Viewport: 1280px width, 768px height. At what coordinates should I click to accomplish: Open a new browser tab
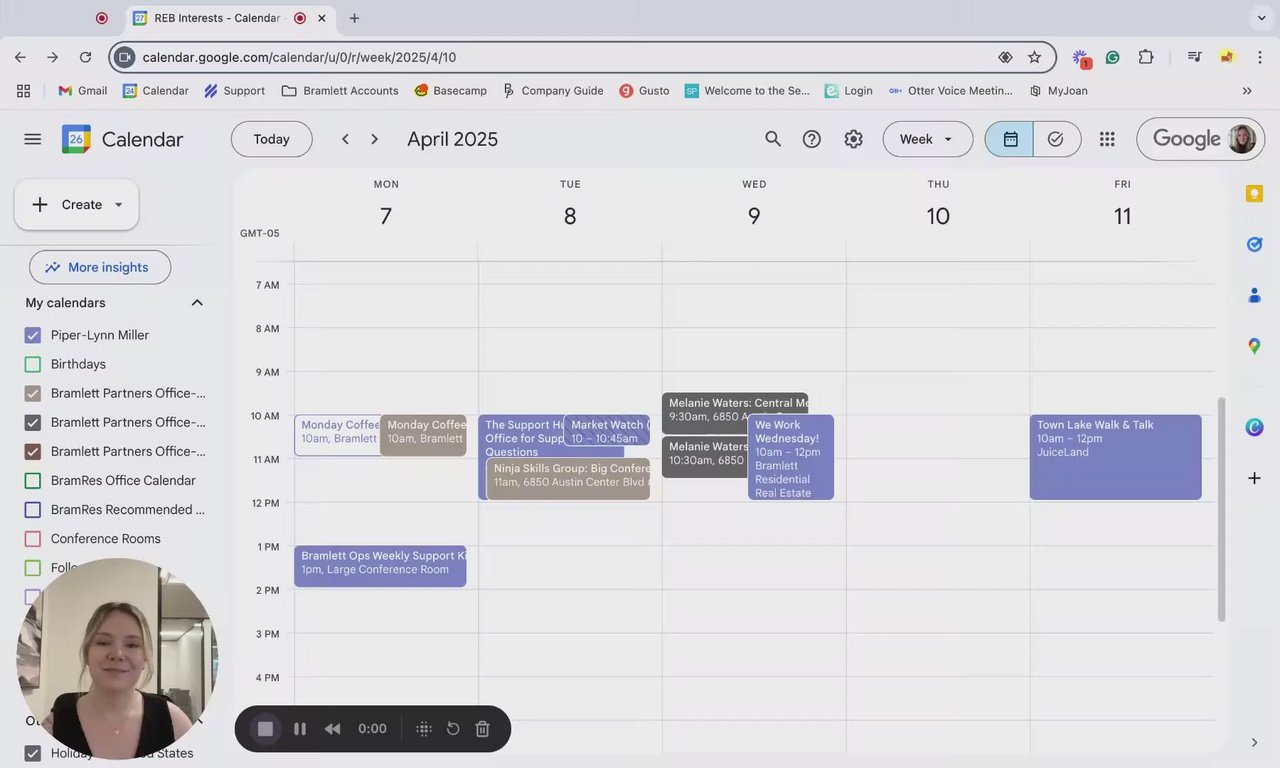tap(354, 18)
